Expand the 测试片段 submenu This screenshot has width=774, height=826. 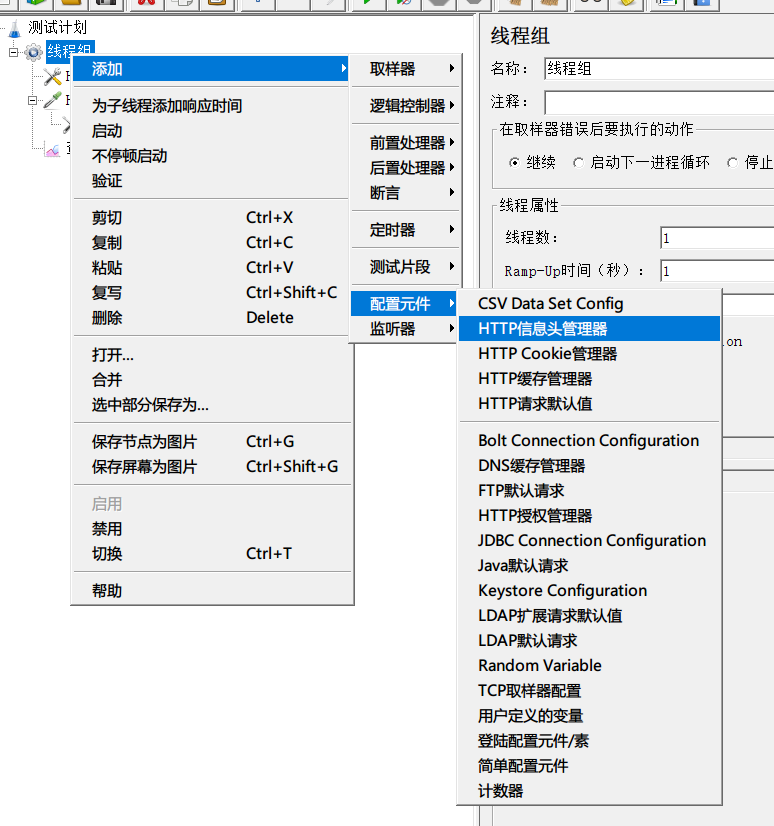click(406, 267)
